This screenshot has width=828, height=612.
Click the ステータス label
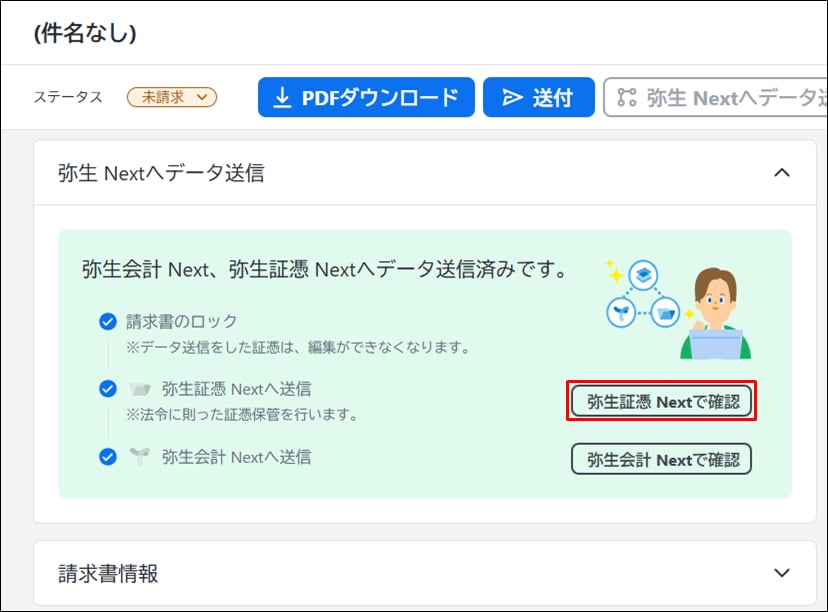(x=68, y=97)
